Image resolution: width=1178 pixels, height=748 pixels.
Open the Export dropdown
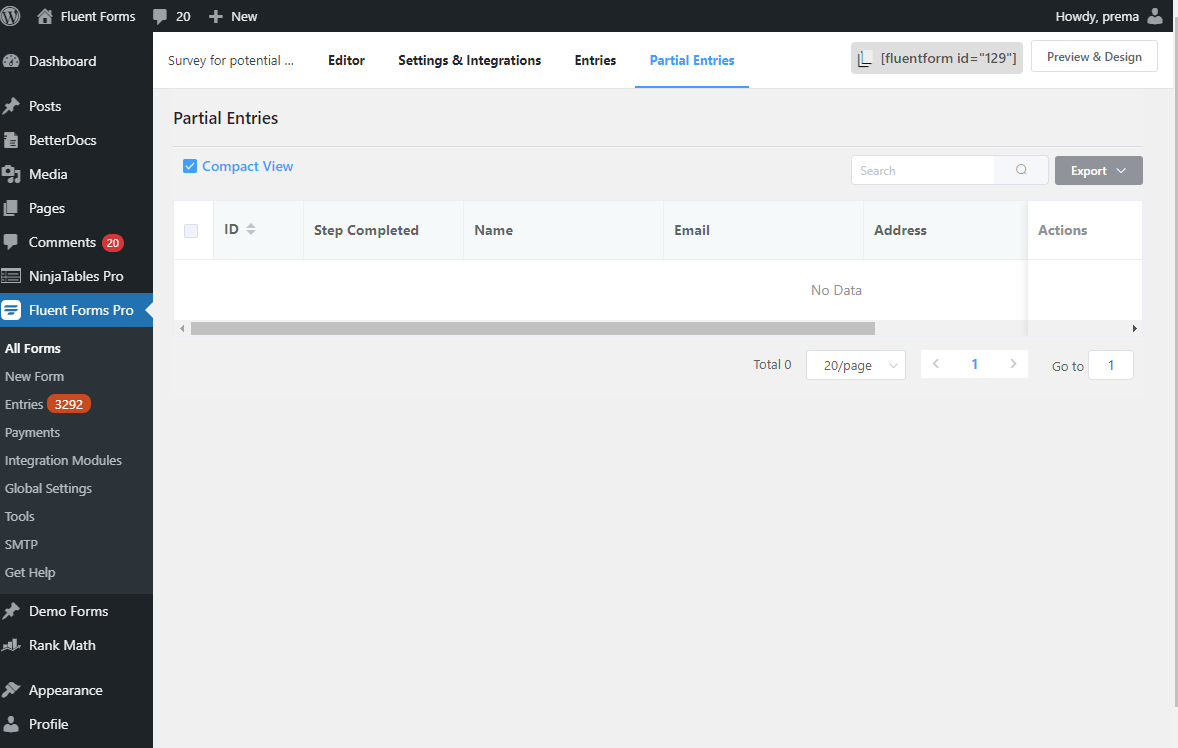click(x=1098, y=170)
